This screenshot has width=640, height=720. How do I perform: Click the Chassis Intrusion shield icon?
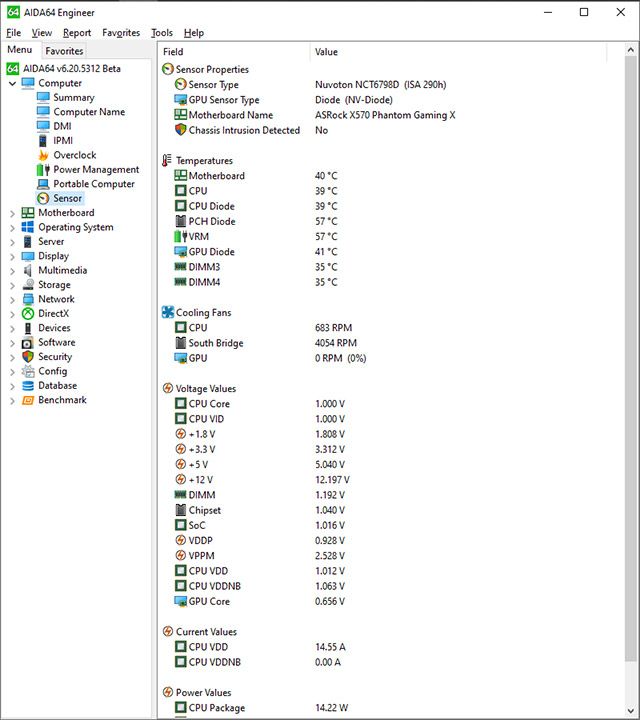click(181, 130)
